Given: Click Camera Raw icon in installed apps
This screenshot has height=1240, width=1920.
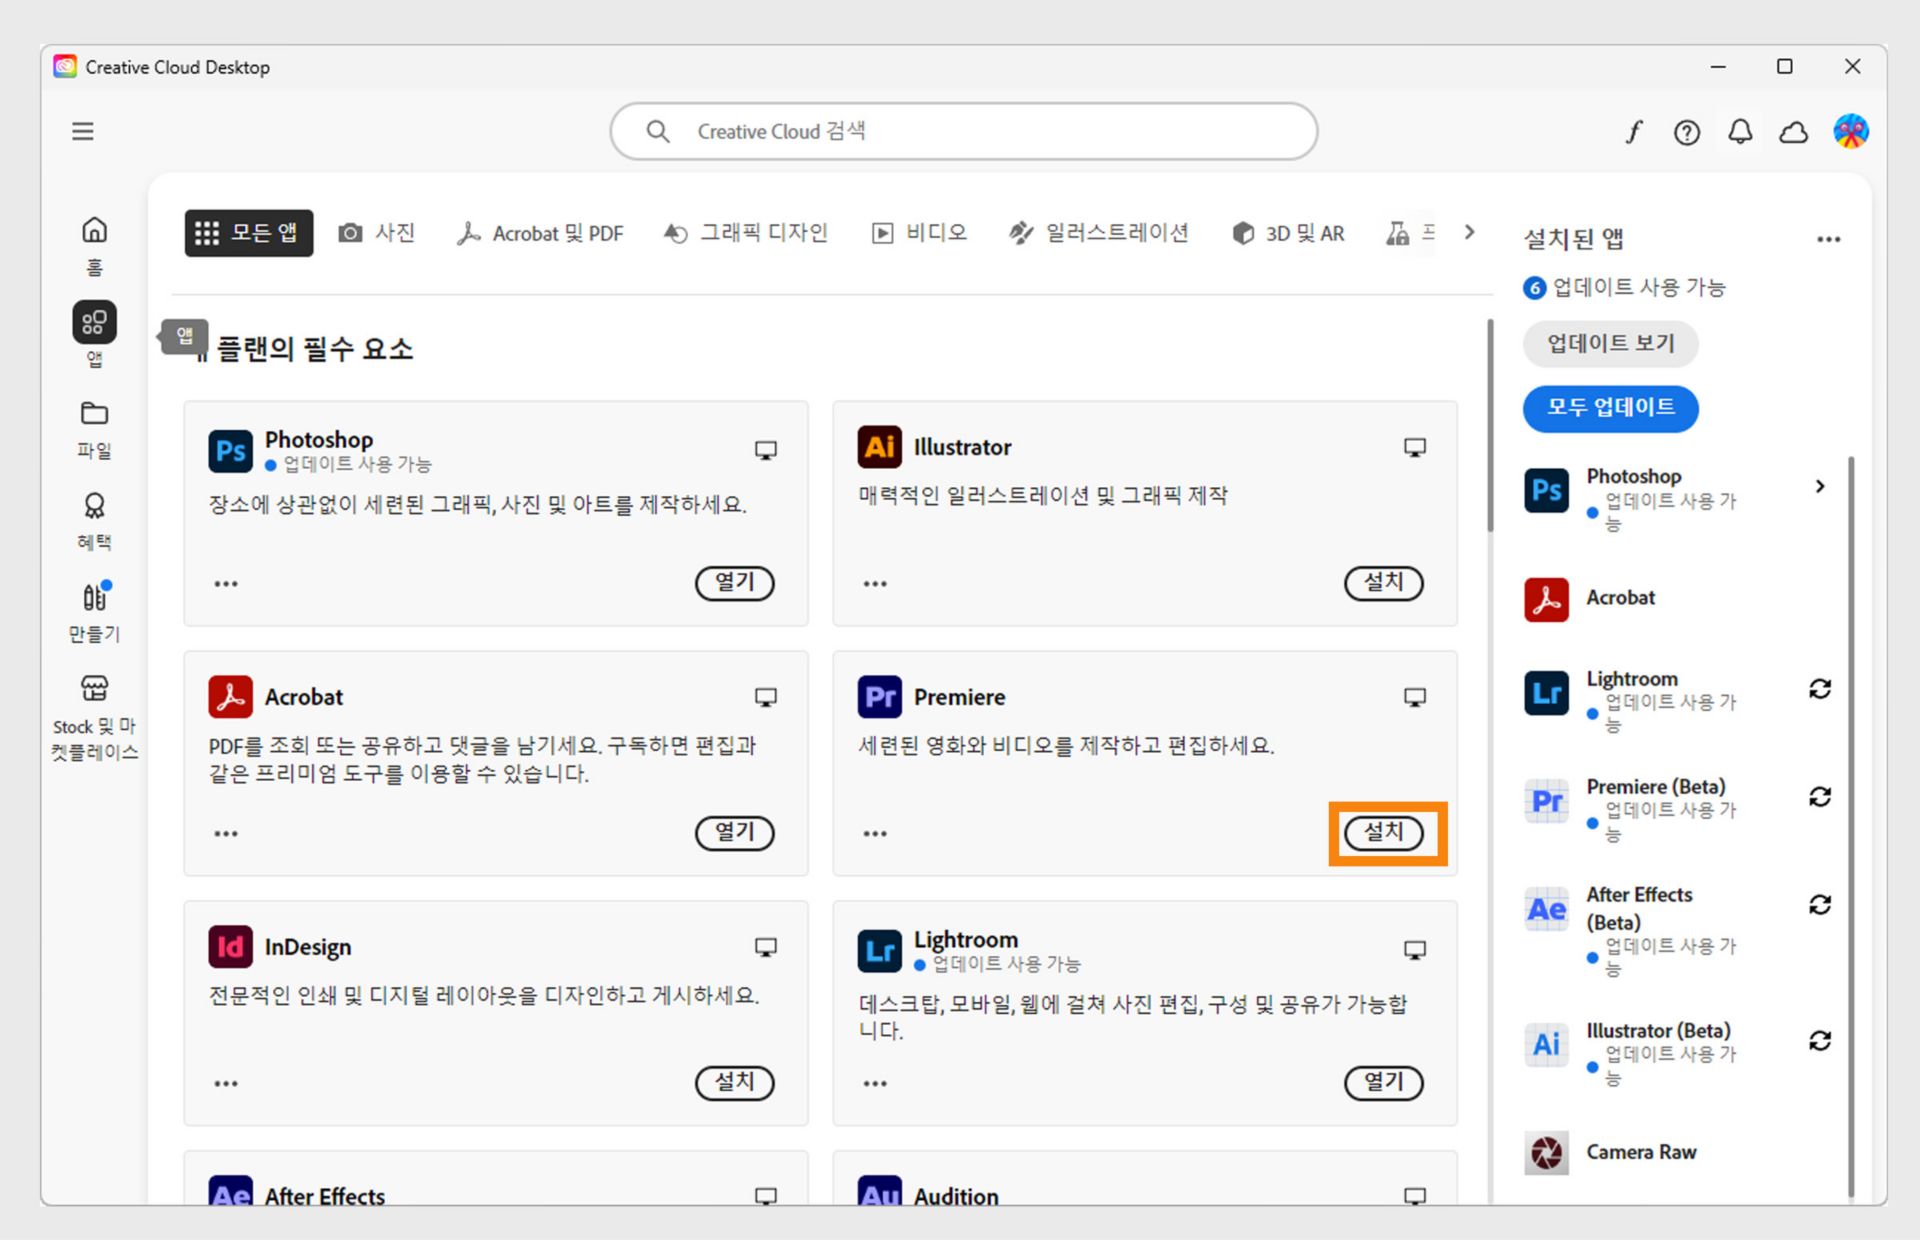Looking at the screenshot, I should 1546,1152.
